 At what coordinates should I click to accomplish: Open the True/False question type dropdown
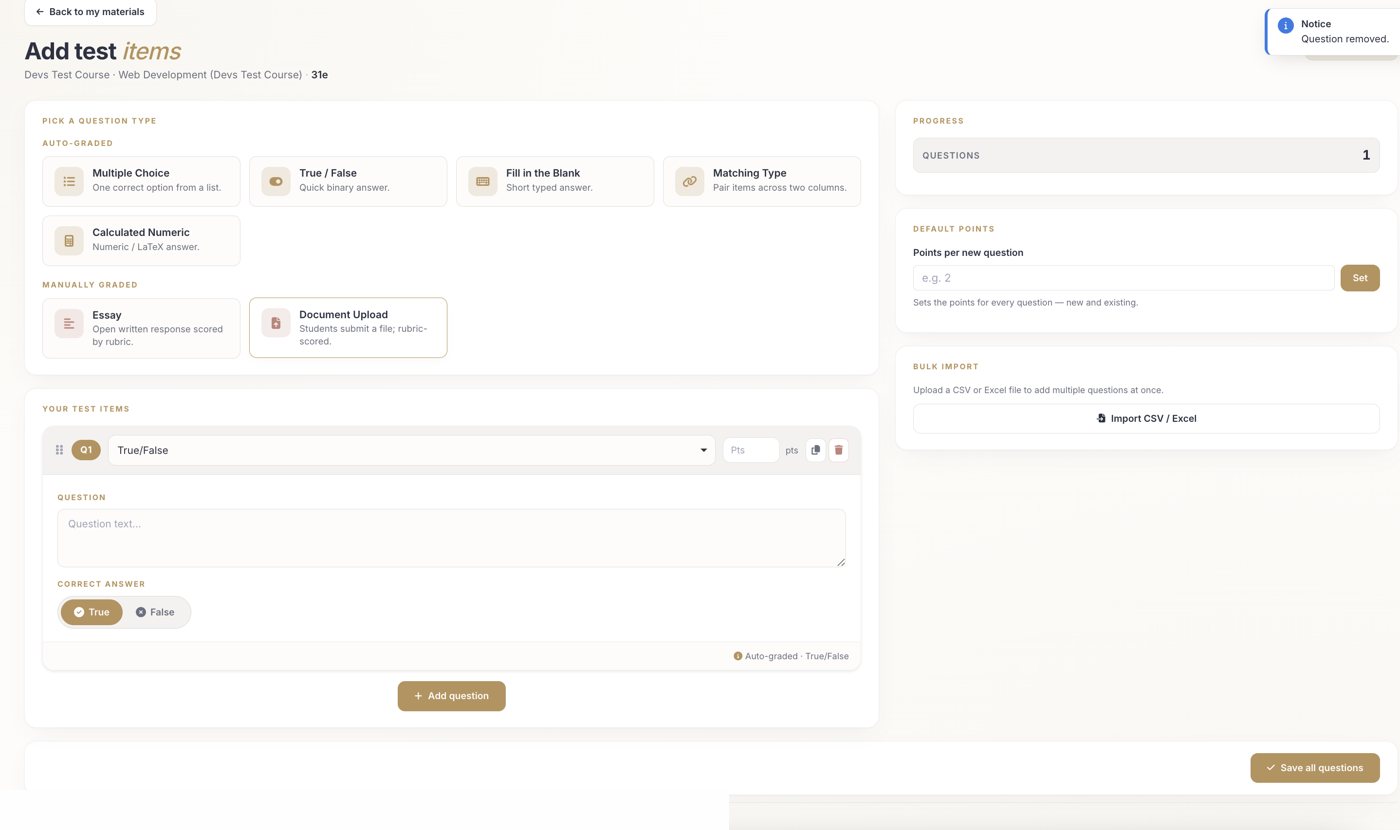coord(412,450)
